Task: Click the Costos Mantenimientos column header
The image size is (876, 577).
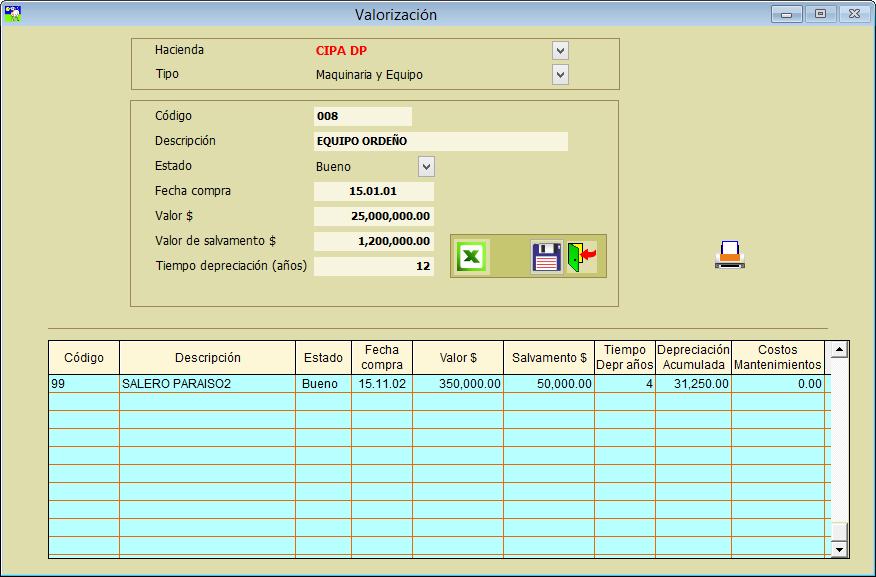Action: (x=777, y=357)
